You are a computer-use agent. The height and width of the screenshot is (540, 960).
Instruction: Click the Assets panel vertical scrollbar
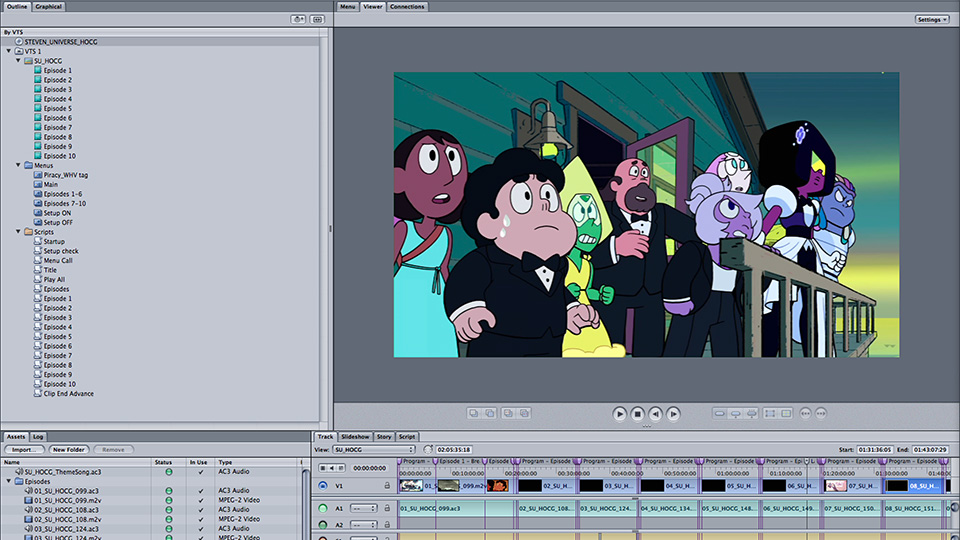pyautogui.click(x=306, y=503)
